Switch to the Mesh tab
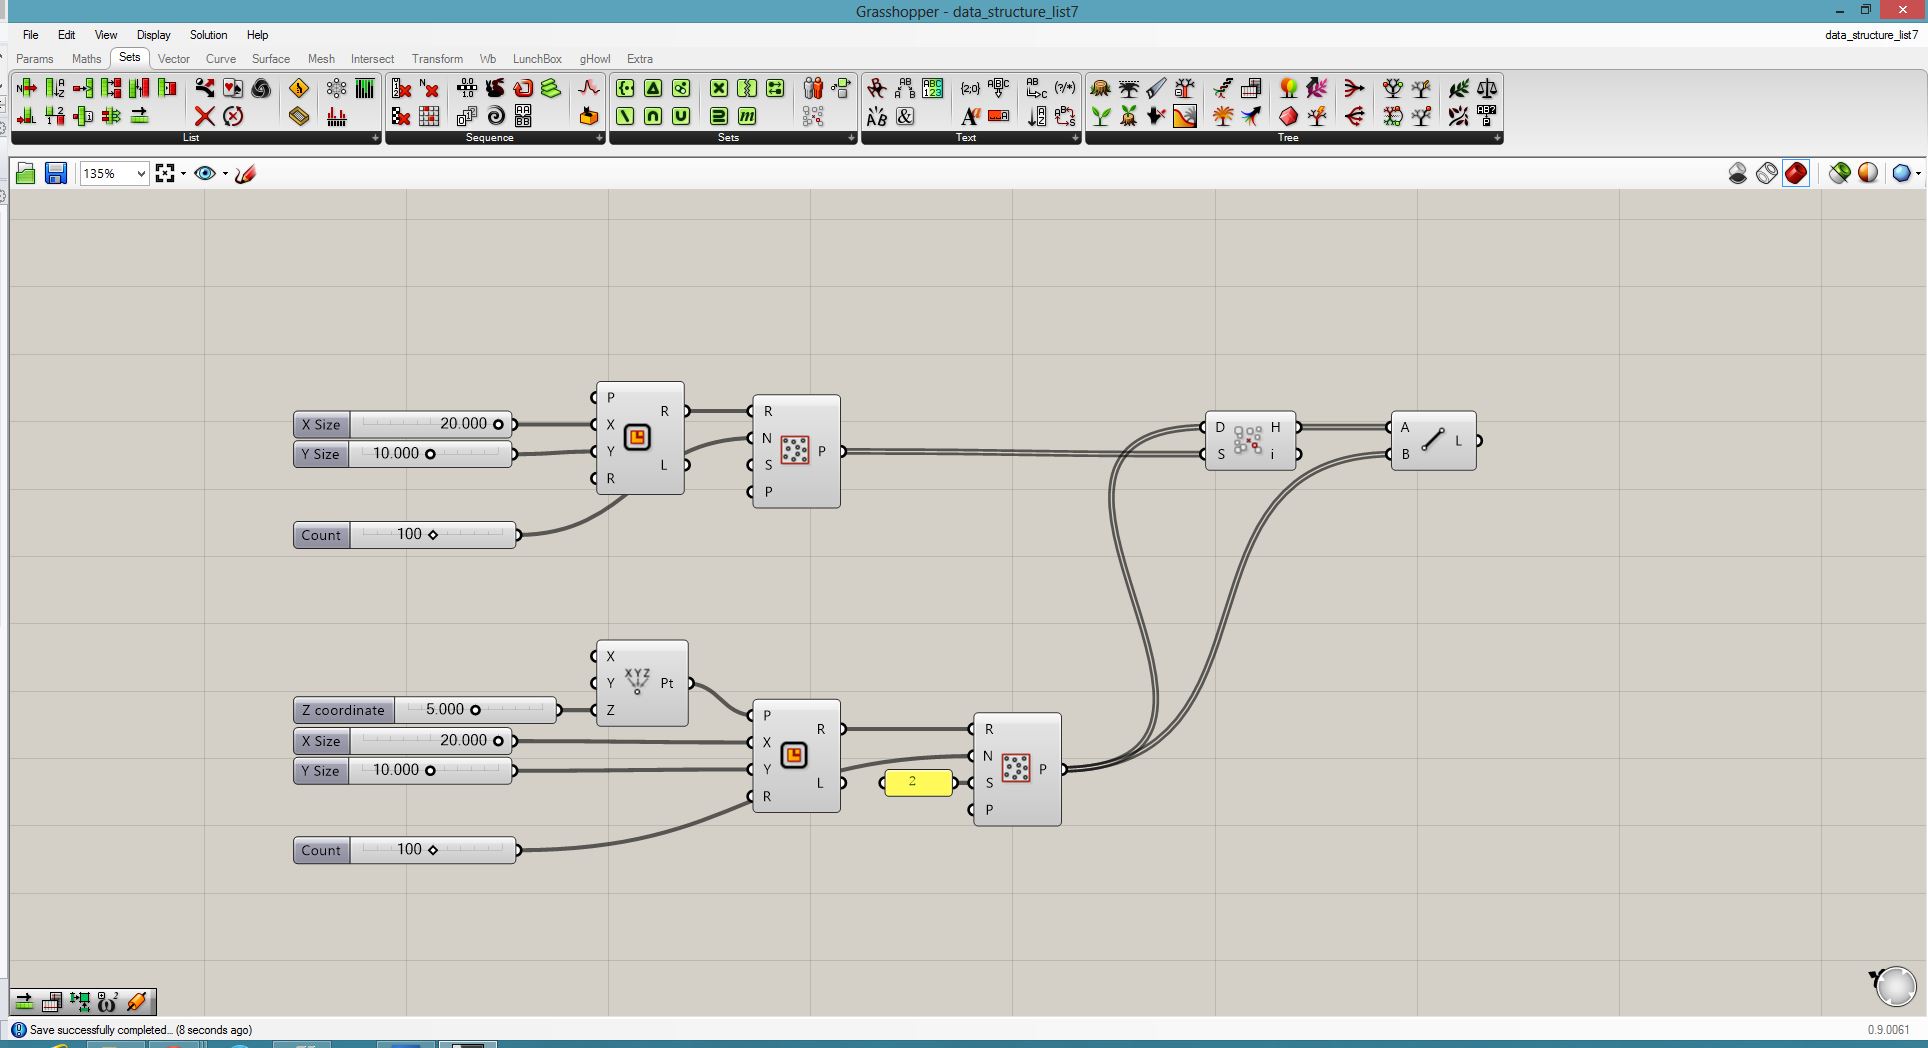This screenshot has height=1048, width=1928. [x=321, y=59]
